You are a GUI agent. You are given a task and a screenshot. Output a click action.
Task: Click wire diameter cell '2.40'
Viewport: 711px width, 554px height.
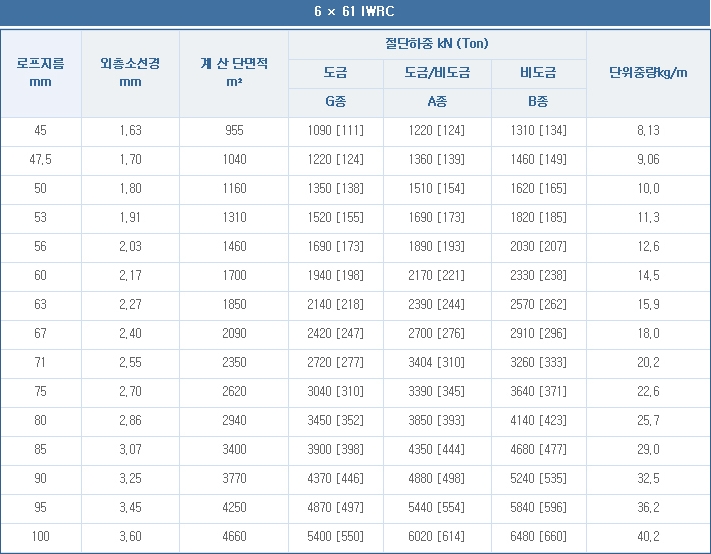(130, 333)
